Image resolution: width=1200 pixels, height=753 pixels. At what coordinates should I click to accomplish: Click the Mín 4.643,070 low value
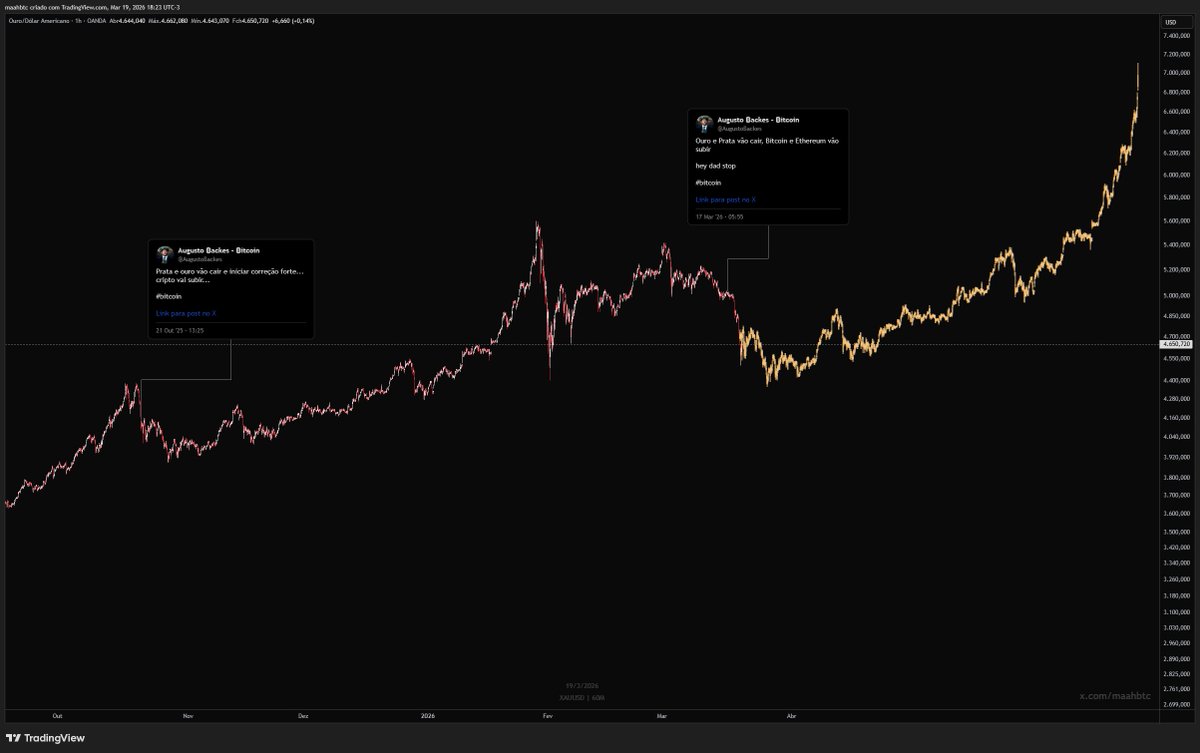pos(210,21)
